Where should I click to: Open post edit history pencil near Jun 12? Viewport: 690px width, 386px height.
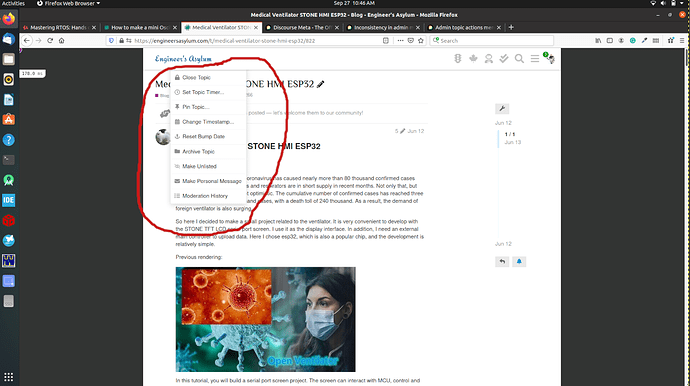[x=402, y=131]
